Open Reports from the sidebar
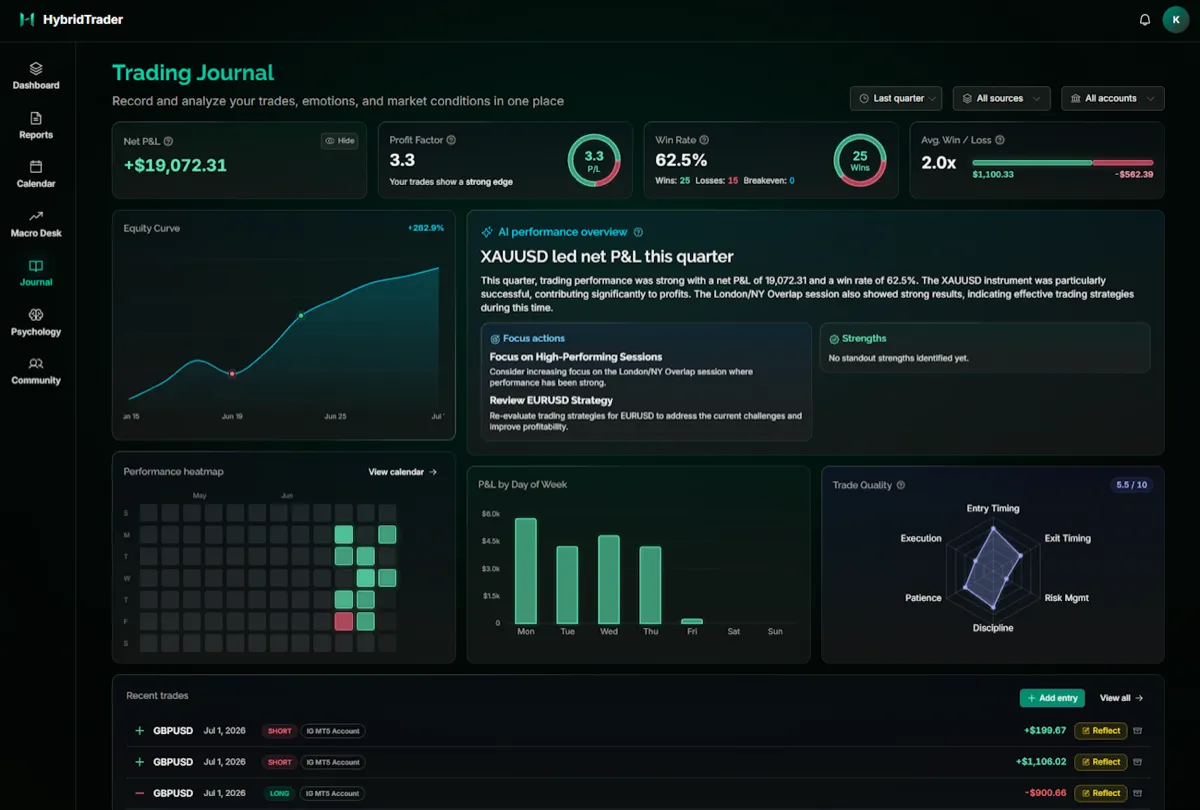The image size is (1200, 810). coord(36,126)
